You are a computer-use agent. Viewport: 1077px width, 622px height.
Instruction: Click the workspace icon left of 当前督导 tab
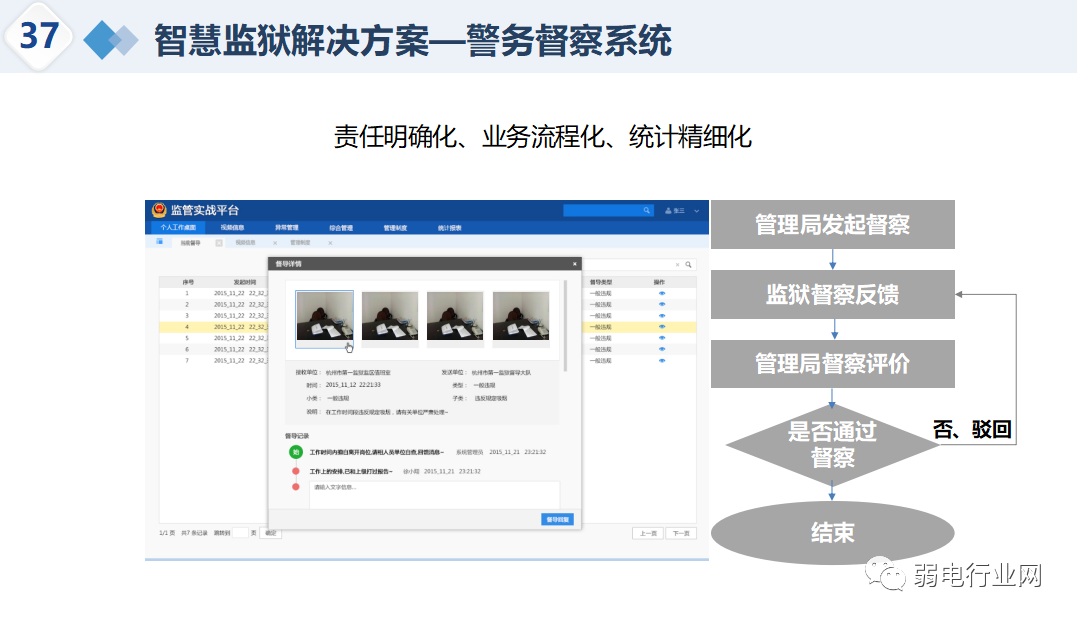[x=160, y=240]
